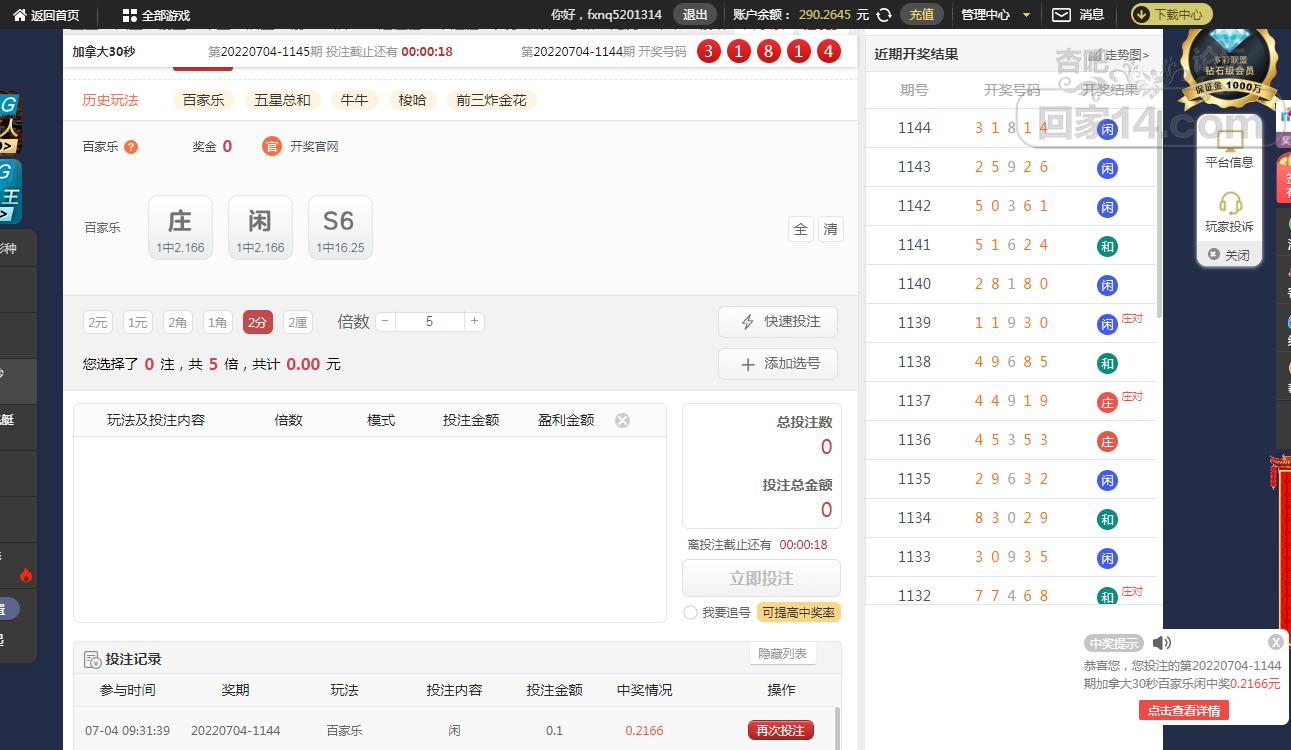Open the 消息 envelope icon
The height and width of the screenshot is (750, 1291).
[x=1061, y=15]
